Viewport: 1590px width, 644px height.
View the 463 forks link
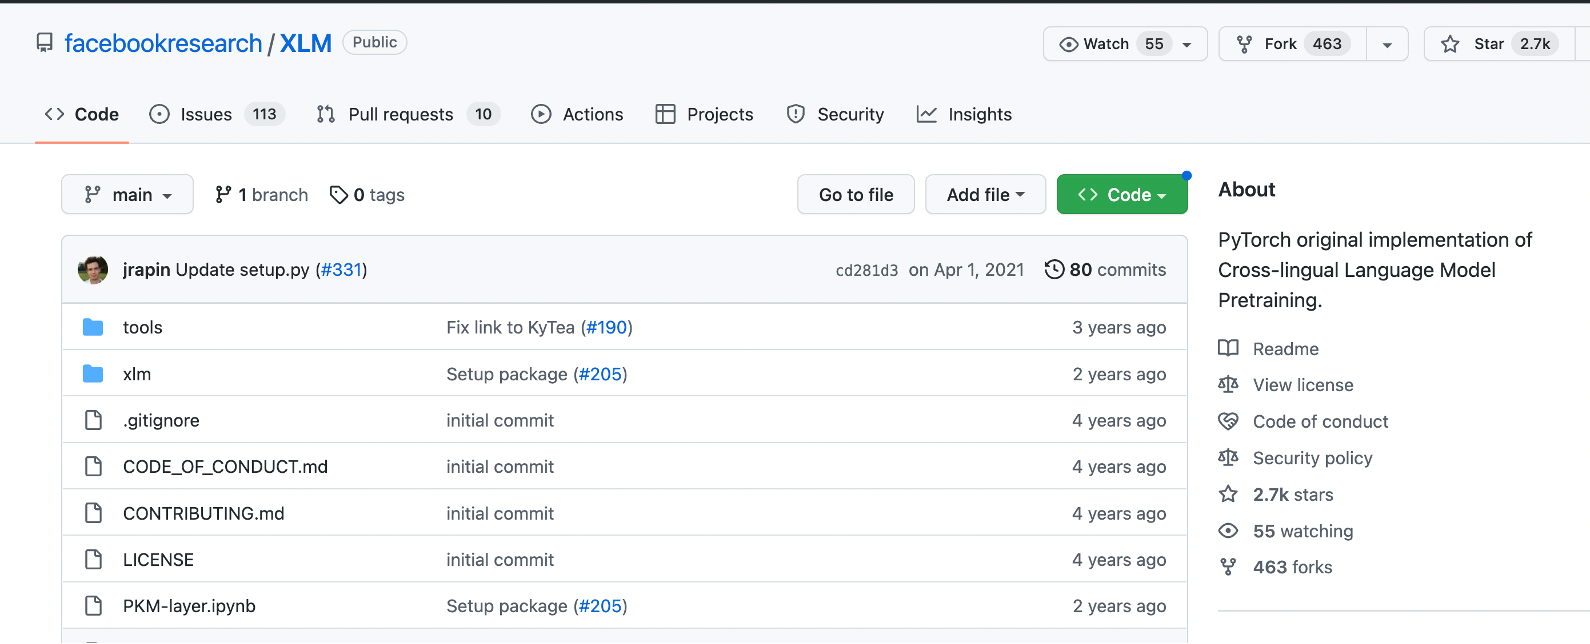pos(1292,567)
